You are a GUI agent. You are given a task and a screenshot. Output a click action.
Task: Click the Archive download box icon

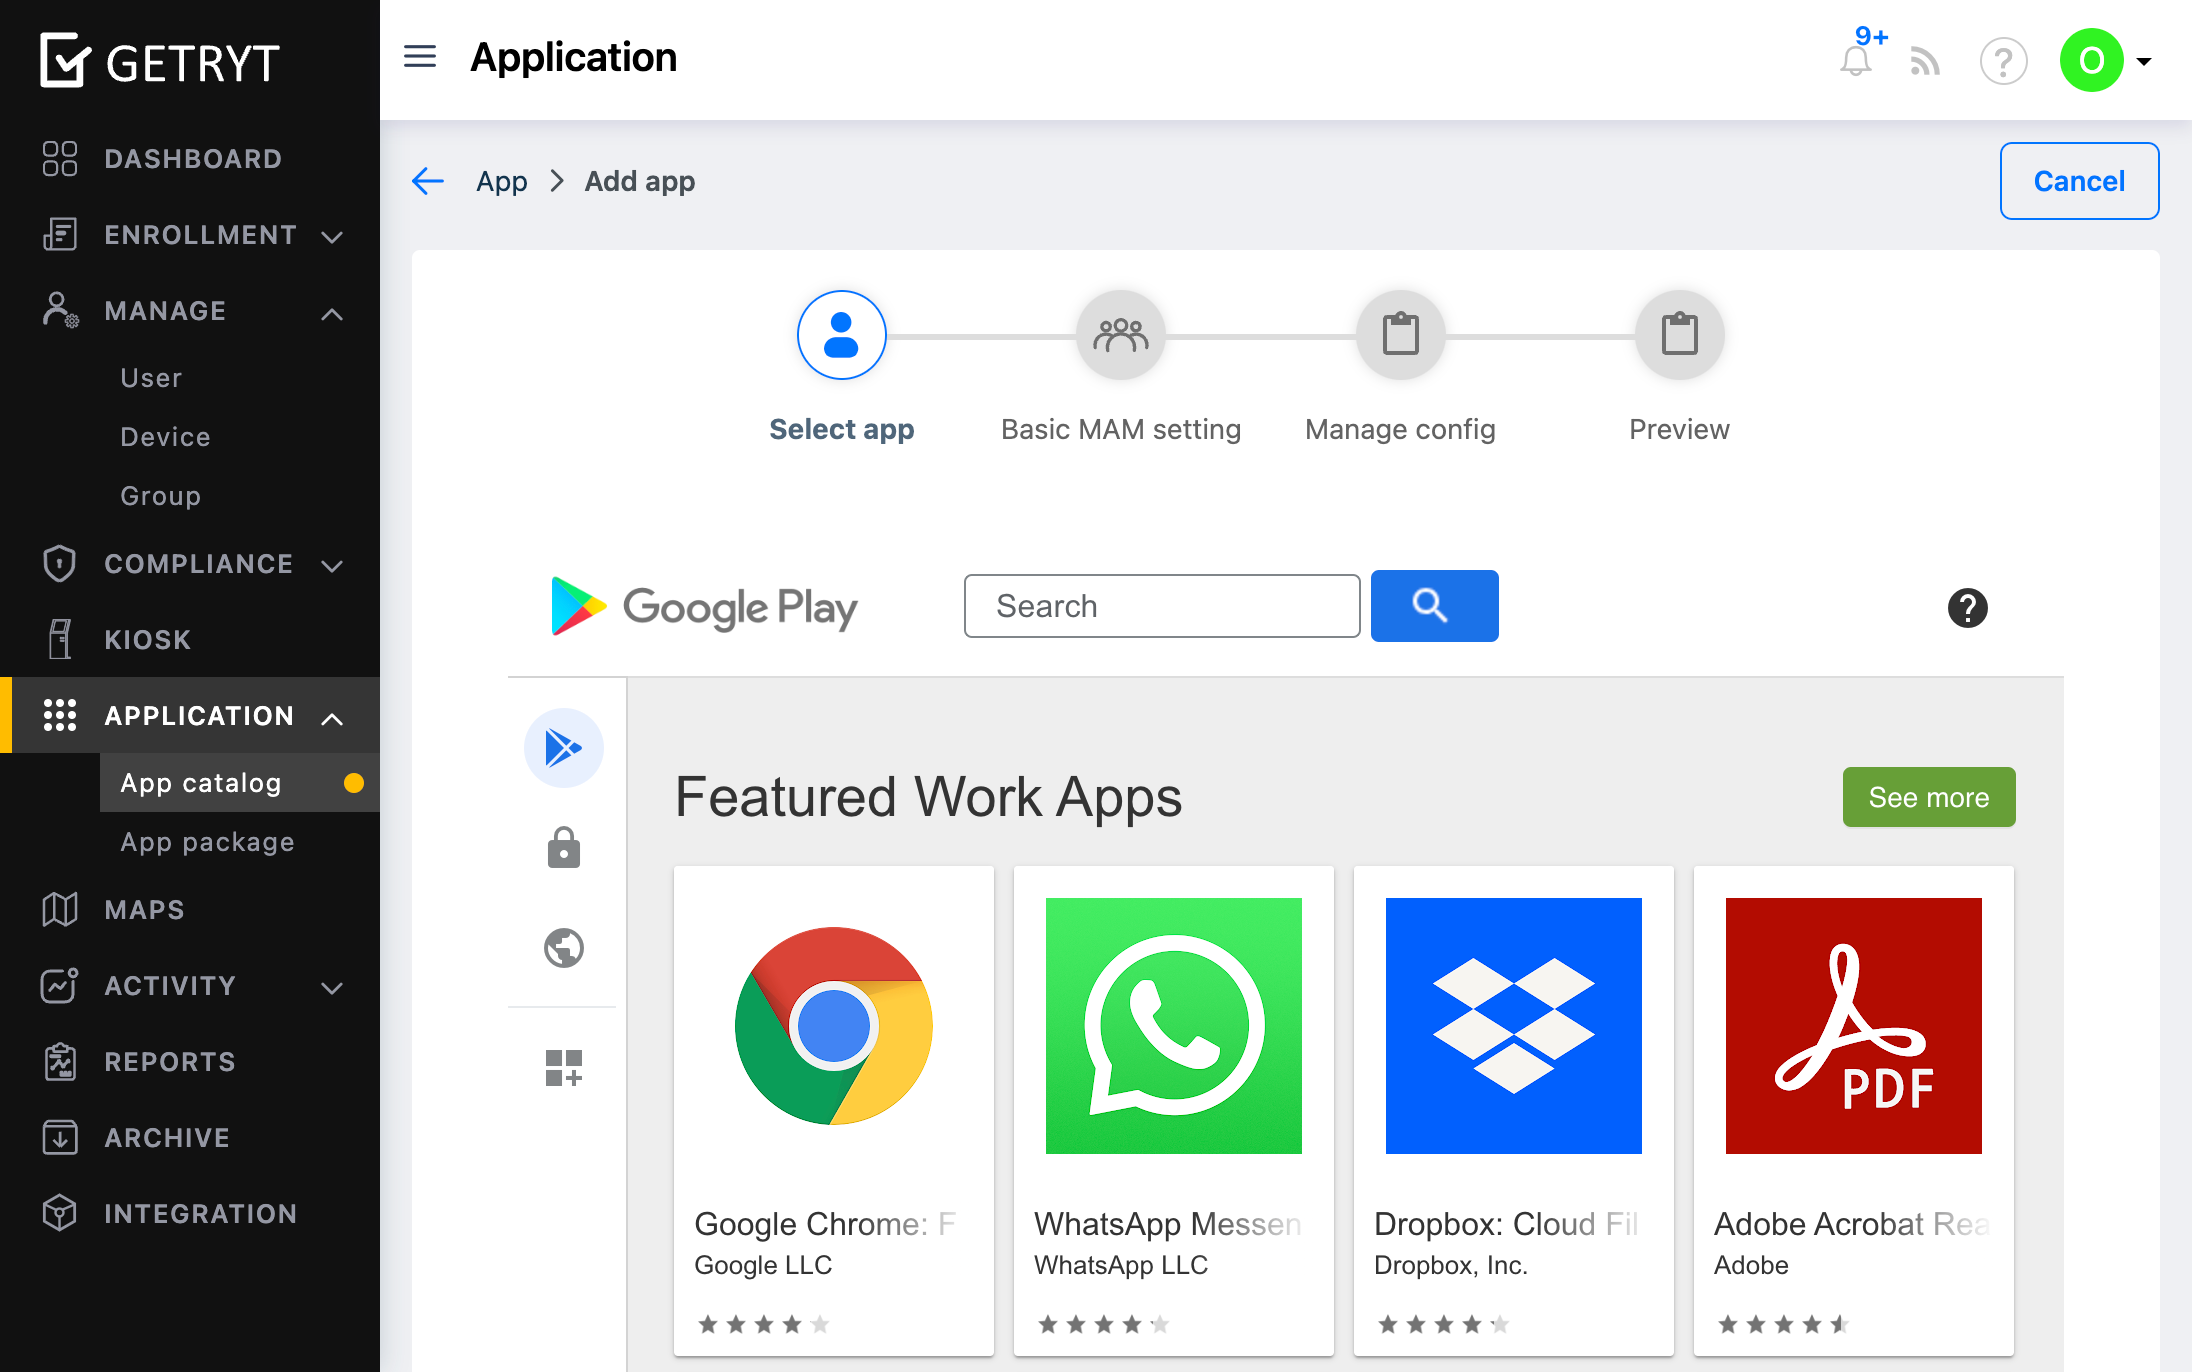coord(60,1137)
